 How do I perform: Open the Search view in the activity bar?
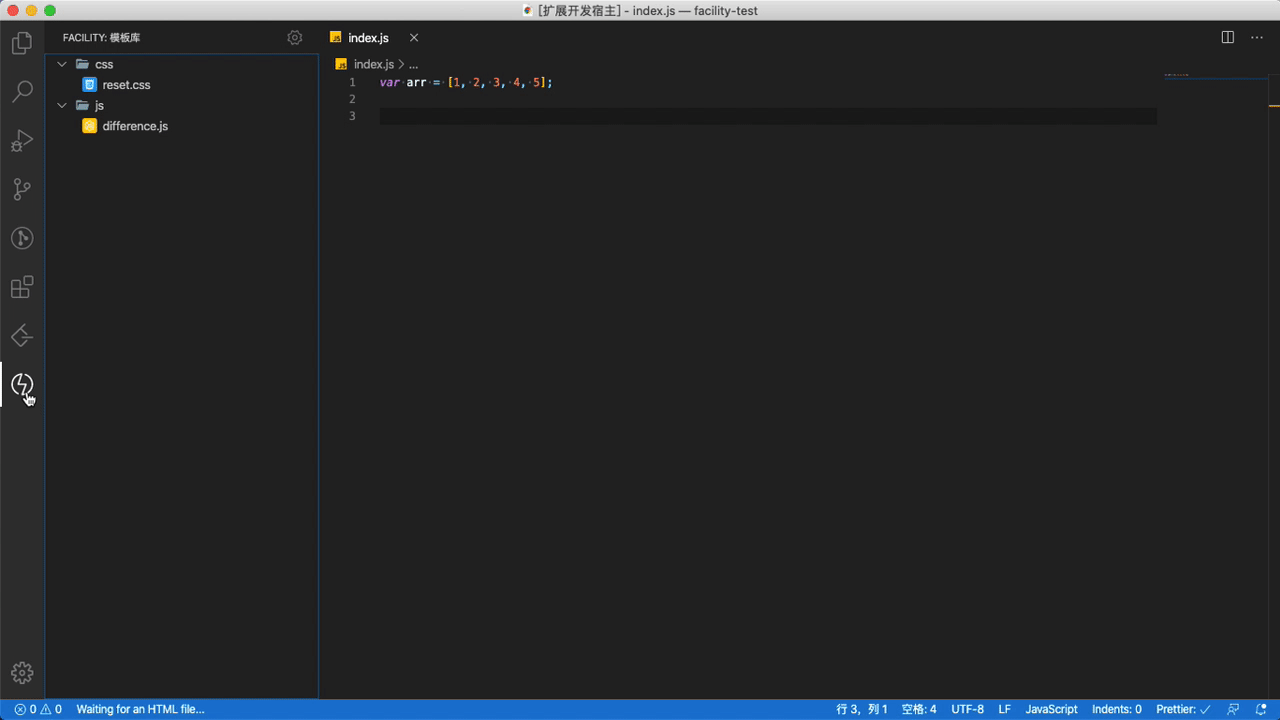pyautogui.click(x=22, y=92)
